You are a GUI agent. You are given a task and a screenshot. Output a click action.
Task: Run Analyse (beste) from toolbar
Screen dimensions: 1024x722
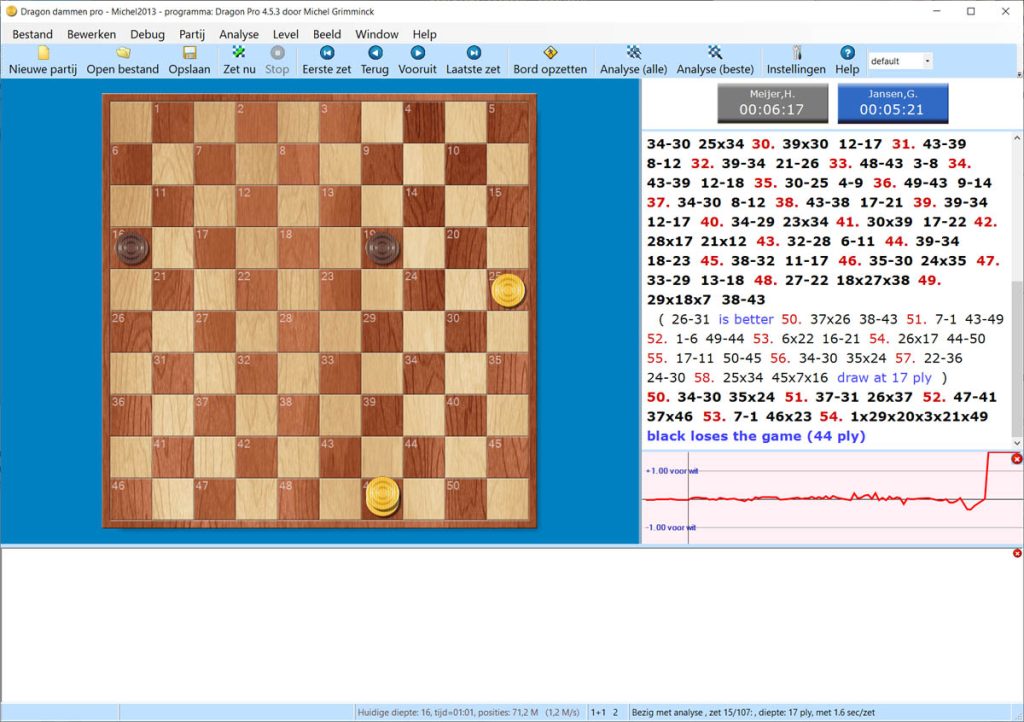point(715,60)
